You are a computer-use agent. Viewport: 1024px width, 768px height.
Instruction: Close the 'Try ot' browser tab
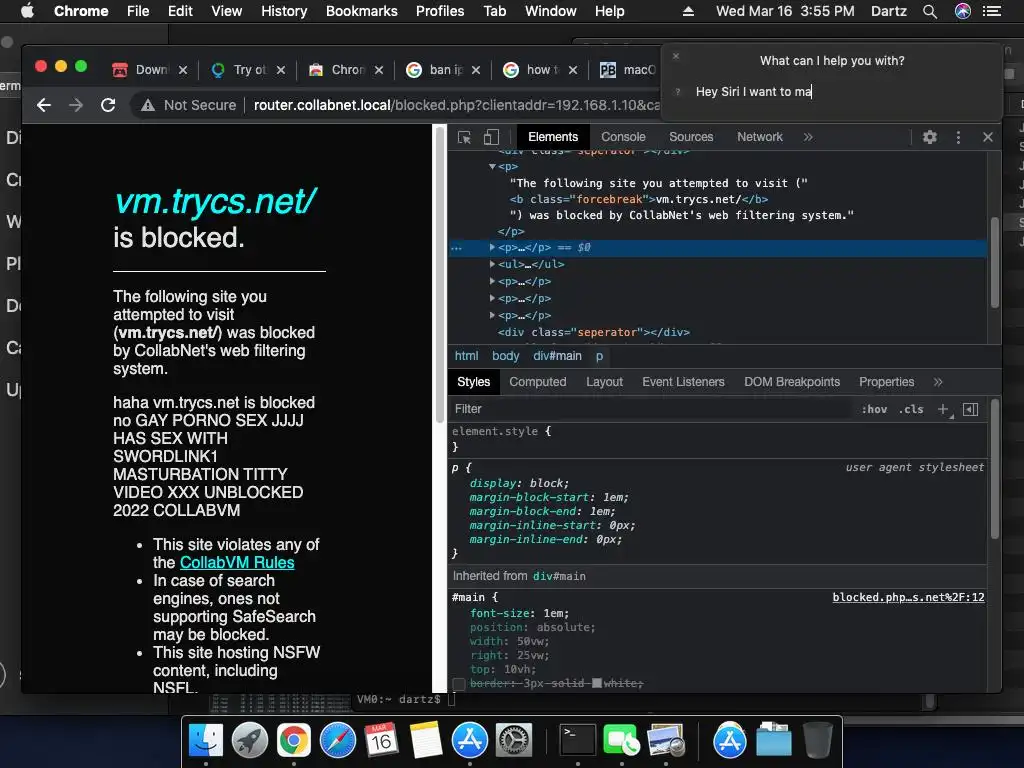pyautogui.click(x=281, y=70)
